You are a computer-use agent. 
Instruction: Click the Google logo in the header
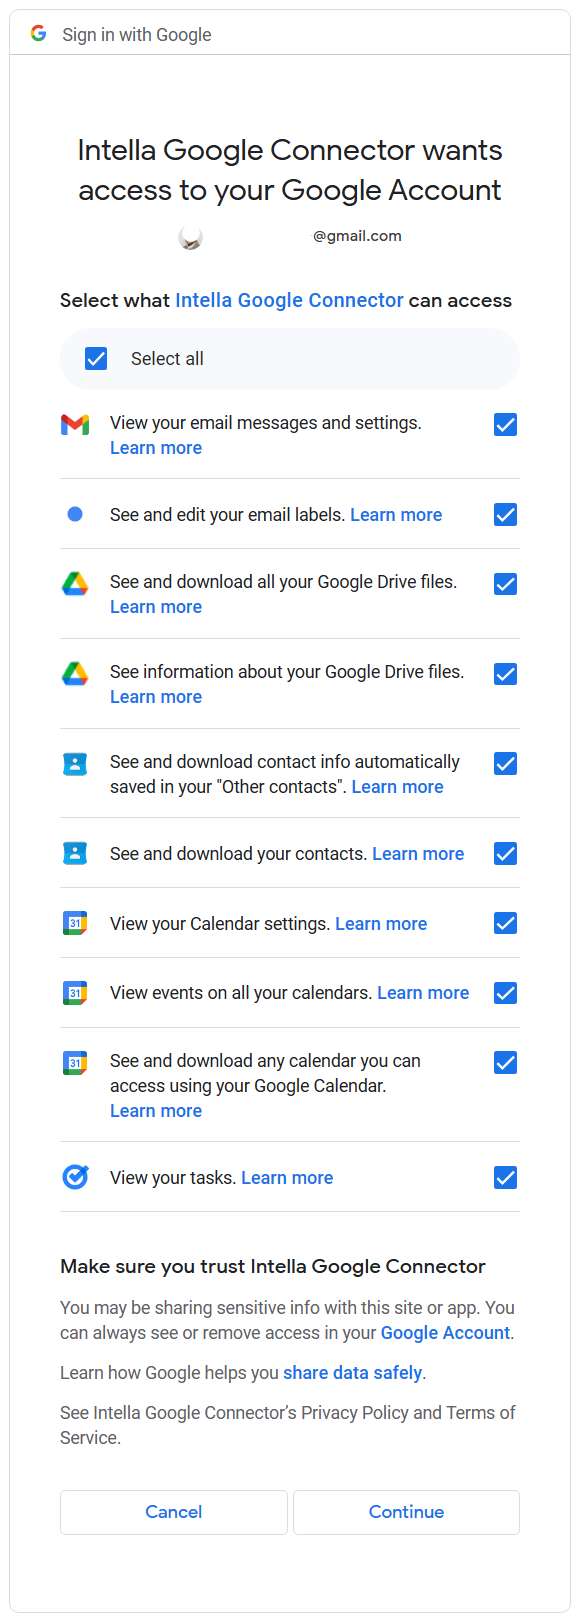click(x=38, y=34)
